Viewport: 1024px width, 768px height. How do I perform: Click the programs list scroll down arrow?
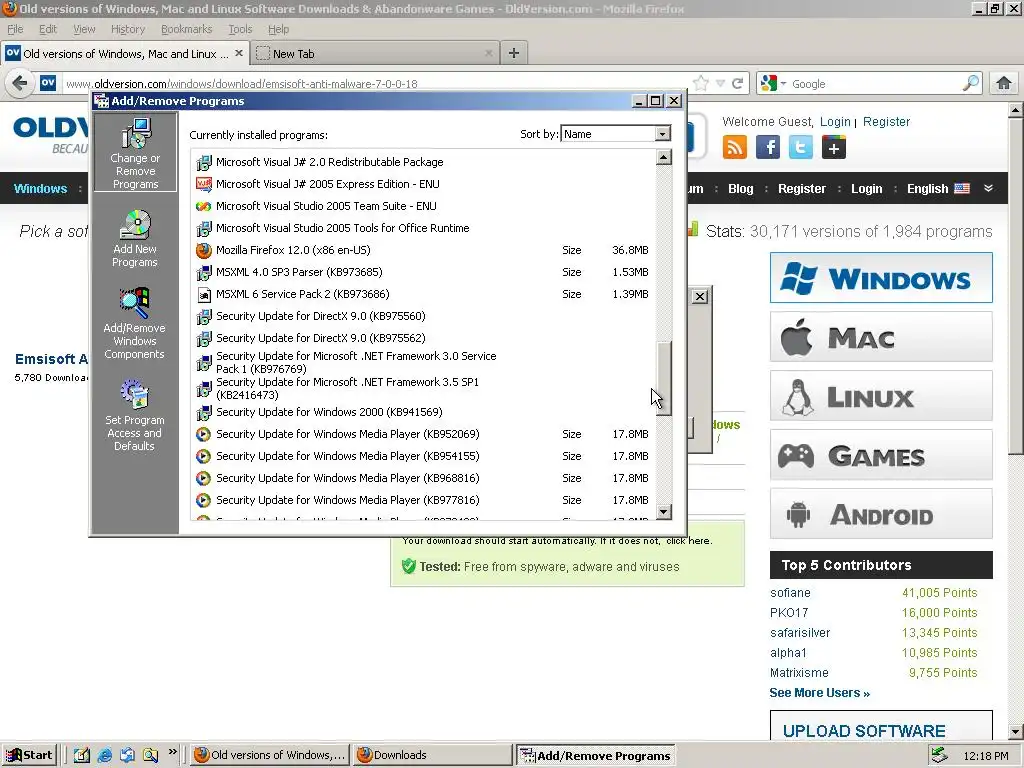click(x=664, y=512)
